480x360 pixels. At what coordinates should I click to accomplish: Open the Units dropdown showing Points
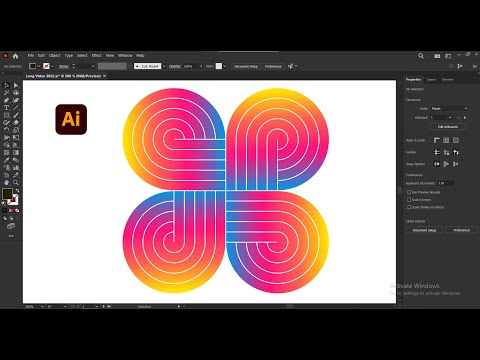(x=449, y=108)
